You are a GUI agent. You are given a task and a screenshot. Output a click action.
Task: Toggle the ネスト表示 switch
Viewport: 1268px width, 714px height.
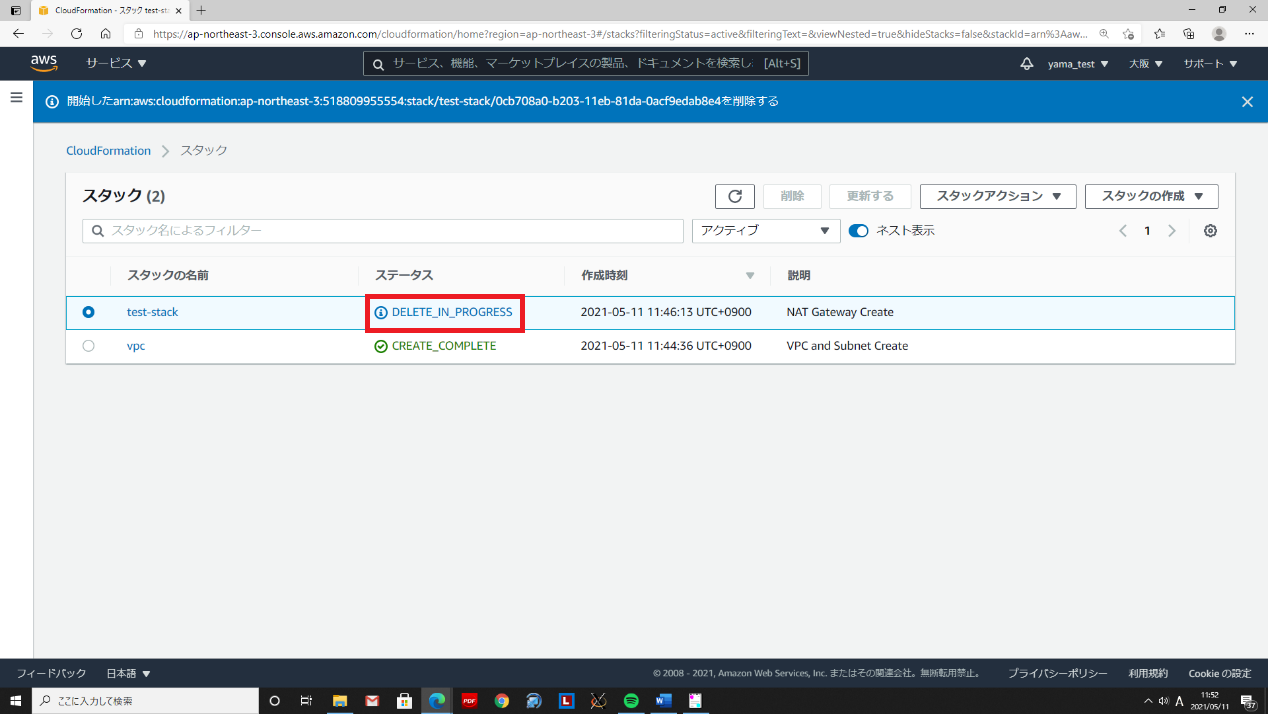point(858,231)
